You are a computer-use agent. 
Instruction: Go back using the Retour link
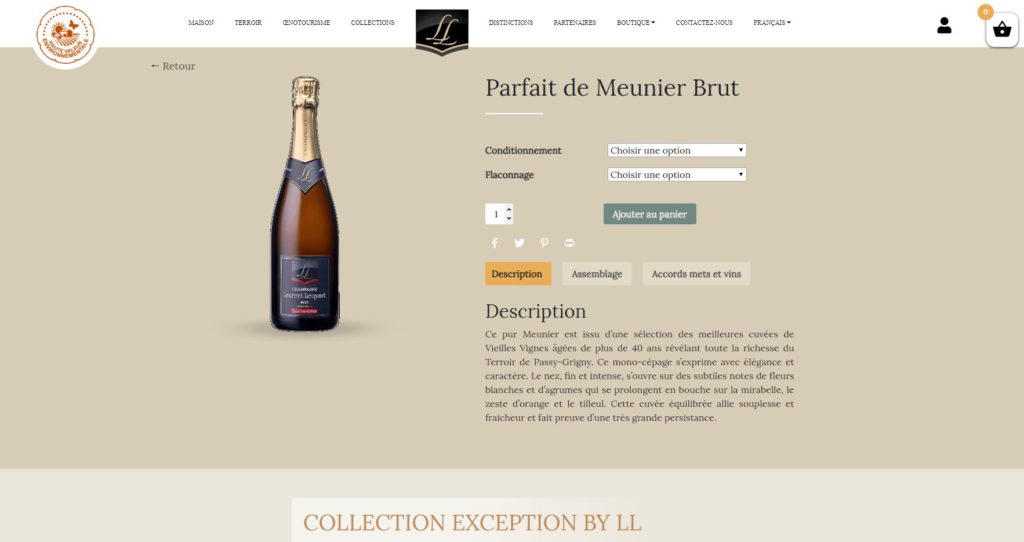coord(173,66)
